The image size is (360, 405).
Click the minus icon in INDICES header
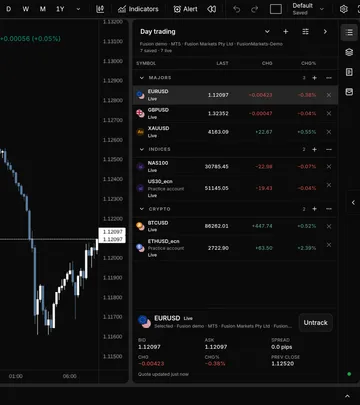point(329,149)
